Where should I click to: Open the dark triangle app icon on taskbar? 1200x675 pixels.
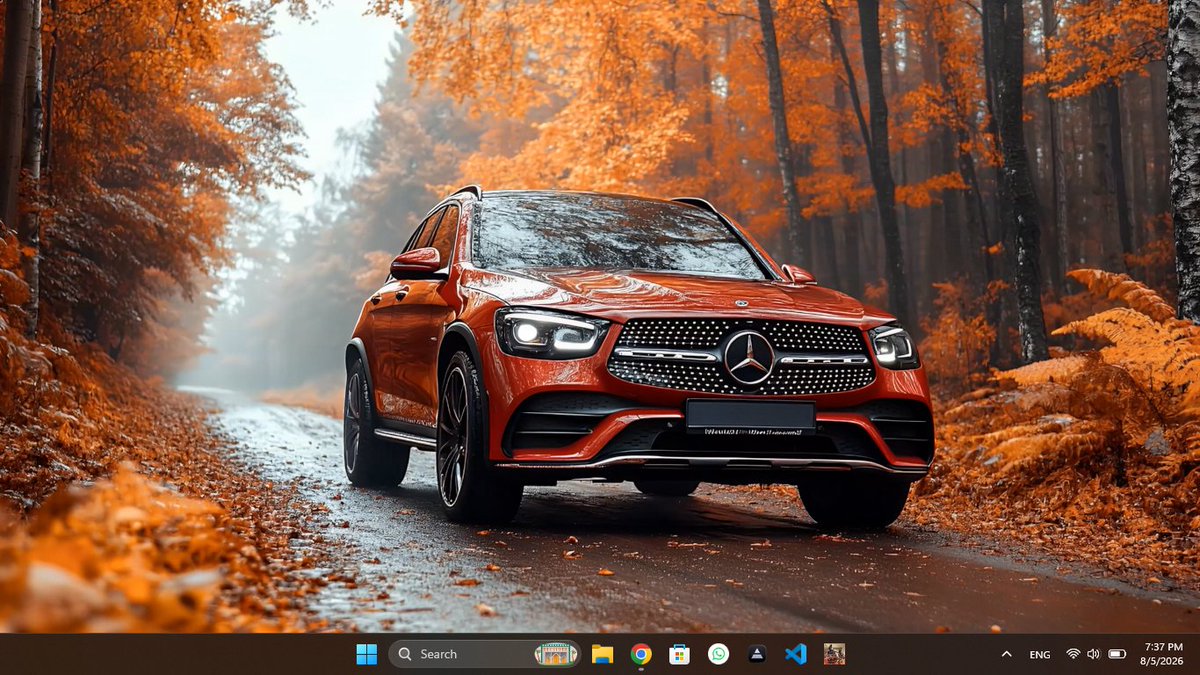click(x=757, y=654)
